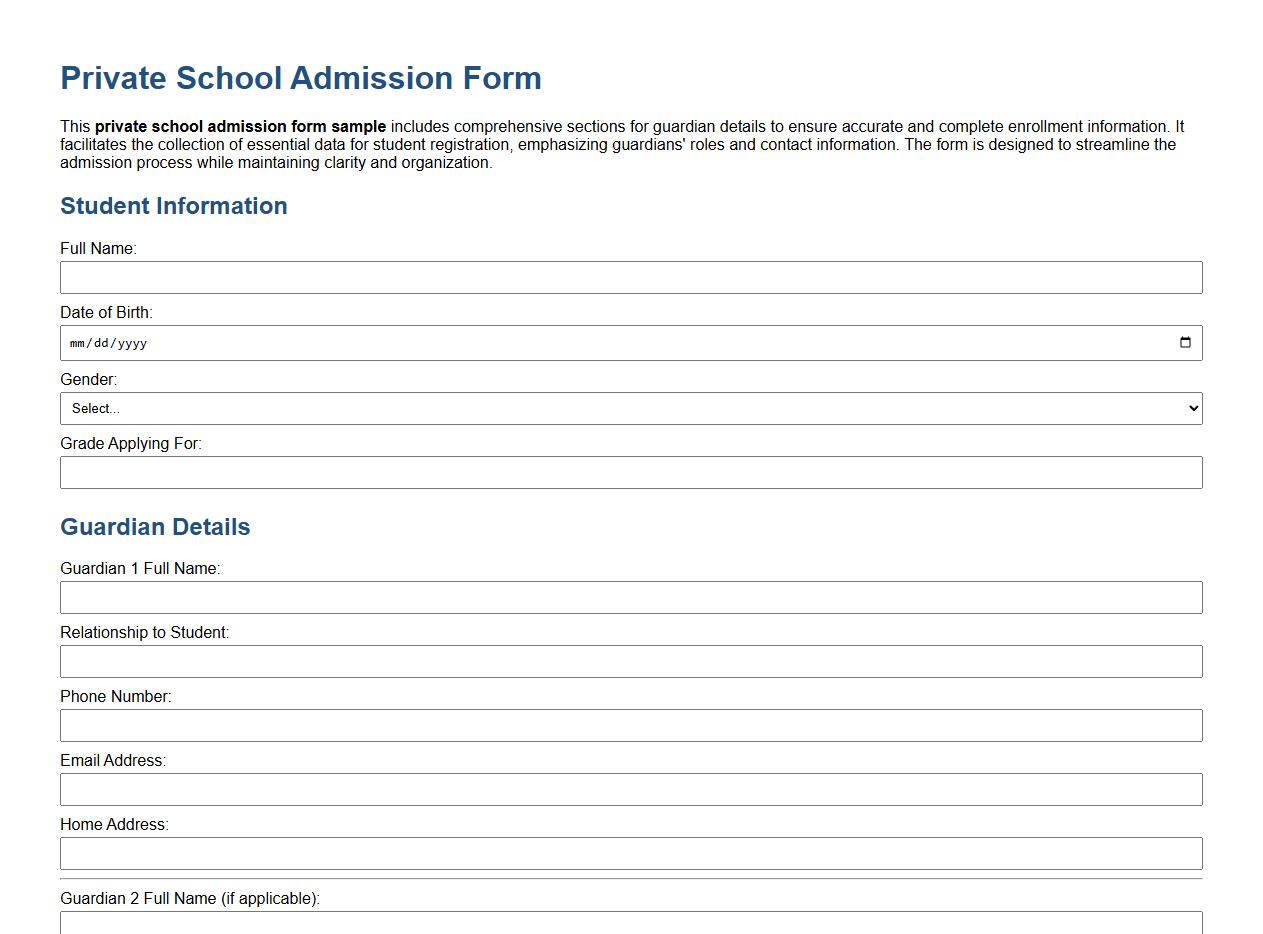Click the Private School Admission Form title
The height and width of the screenshot is (934, 1263).
tap(301, 78)
